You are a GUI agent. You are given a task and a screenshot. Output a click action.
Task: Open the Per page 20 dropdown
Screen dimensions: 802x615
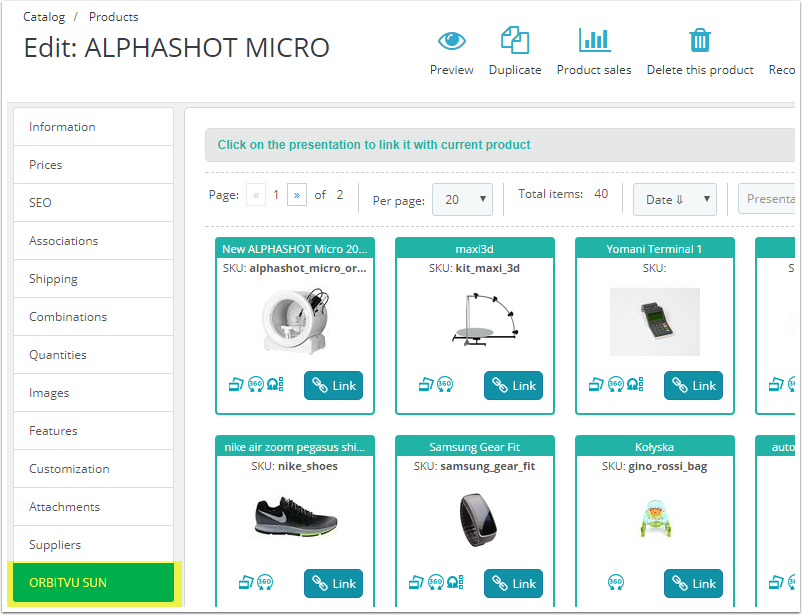tap(462, 200)
